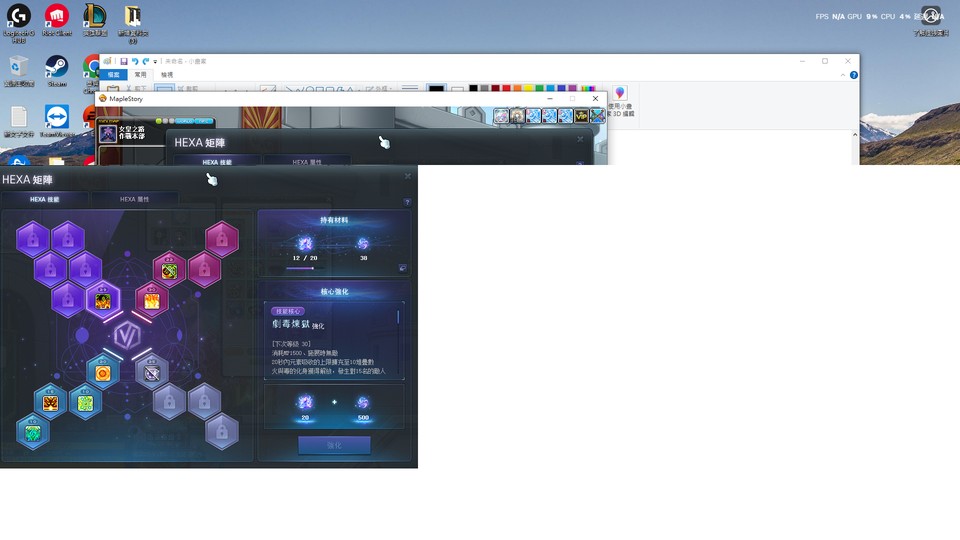Click the VIP buff icon in MapleStory
This screenshot has width=960, height=540.
pos(581,115)
